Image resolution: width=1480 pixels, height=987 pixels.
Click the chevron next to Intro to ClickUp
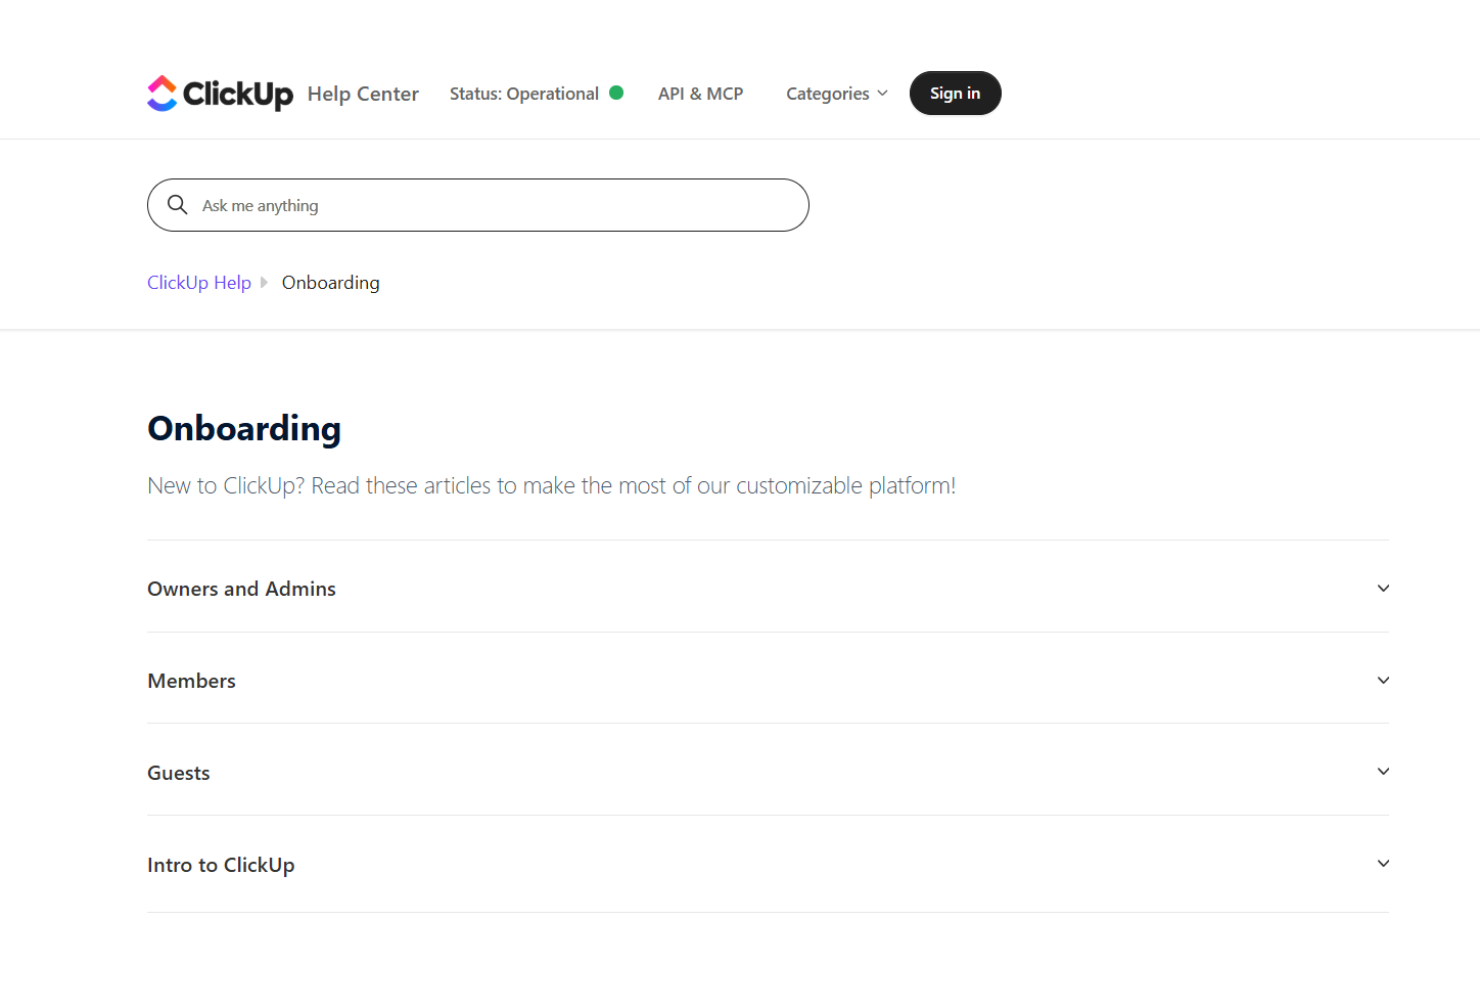1383,863
